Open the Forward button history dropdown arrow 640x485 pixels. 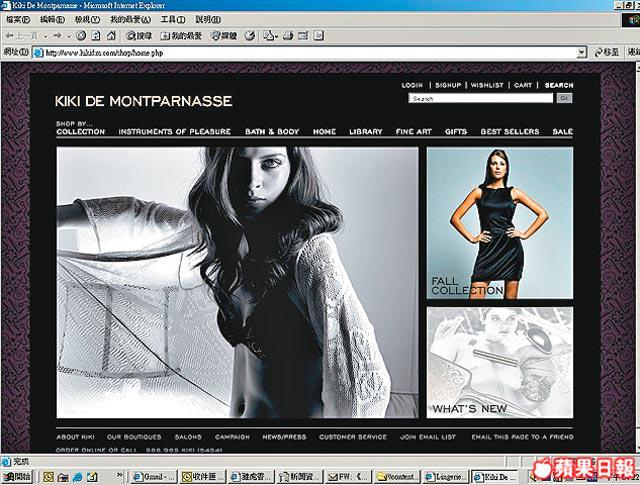point(69,36)
